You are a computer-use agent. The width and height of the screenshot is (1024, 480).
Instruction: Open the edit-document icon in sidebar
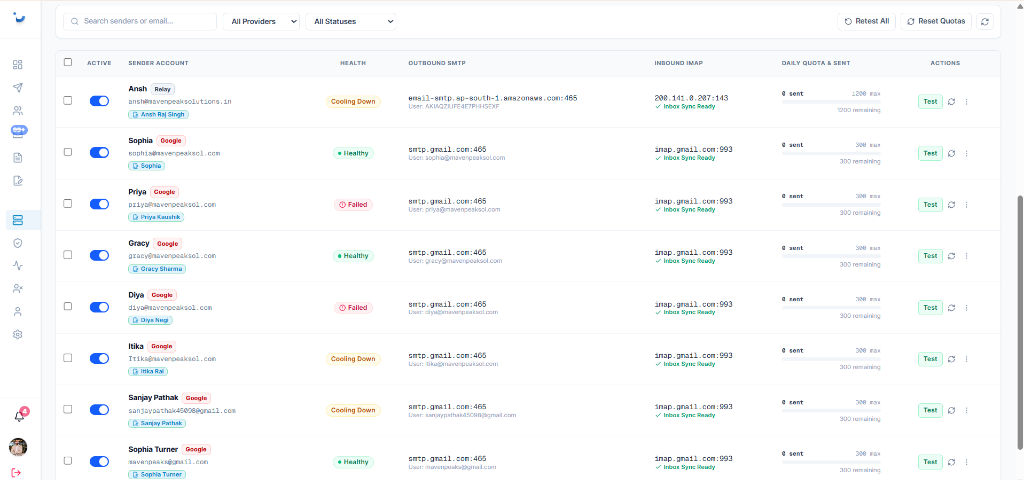point(18,181)
